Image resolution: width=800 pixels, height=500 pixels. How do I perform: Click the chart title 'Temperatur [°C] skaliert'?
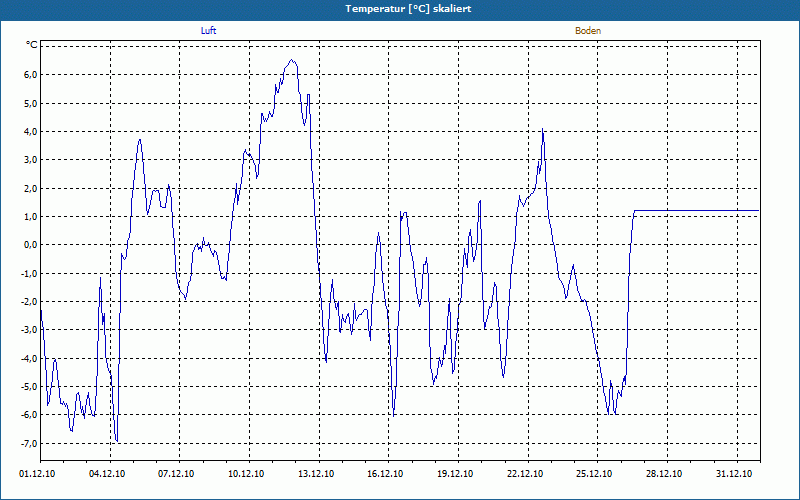coord(408,9)
